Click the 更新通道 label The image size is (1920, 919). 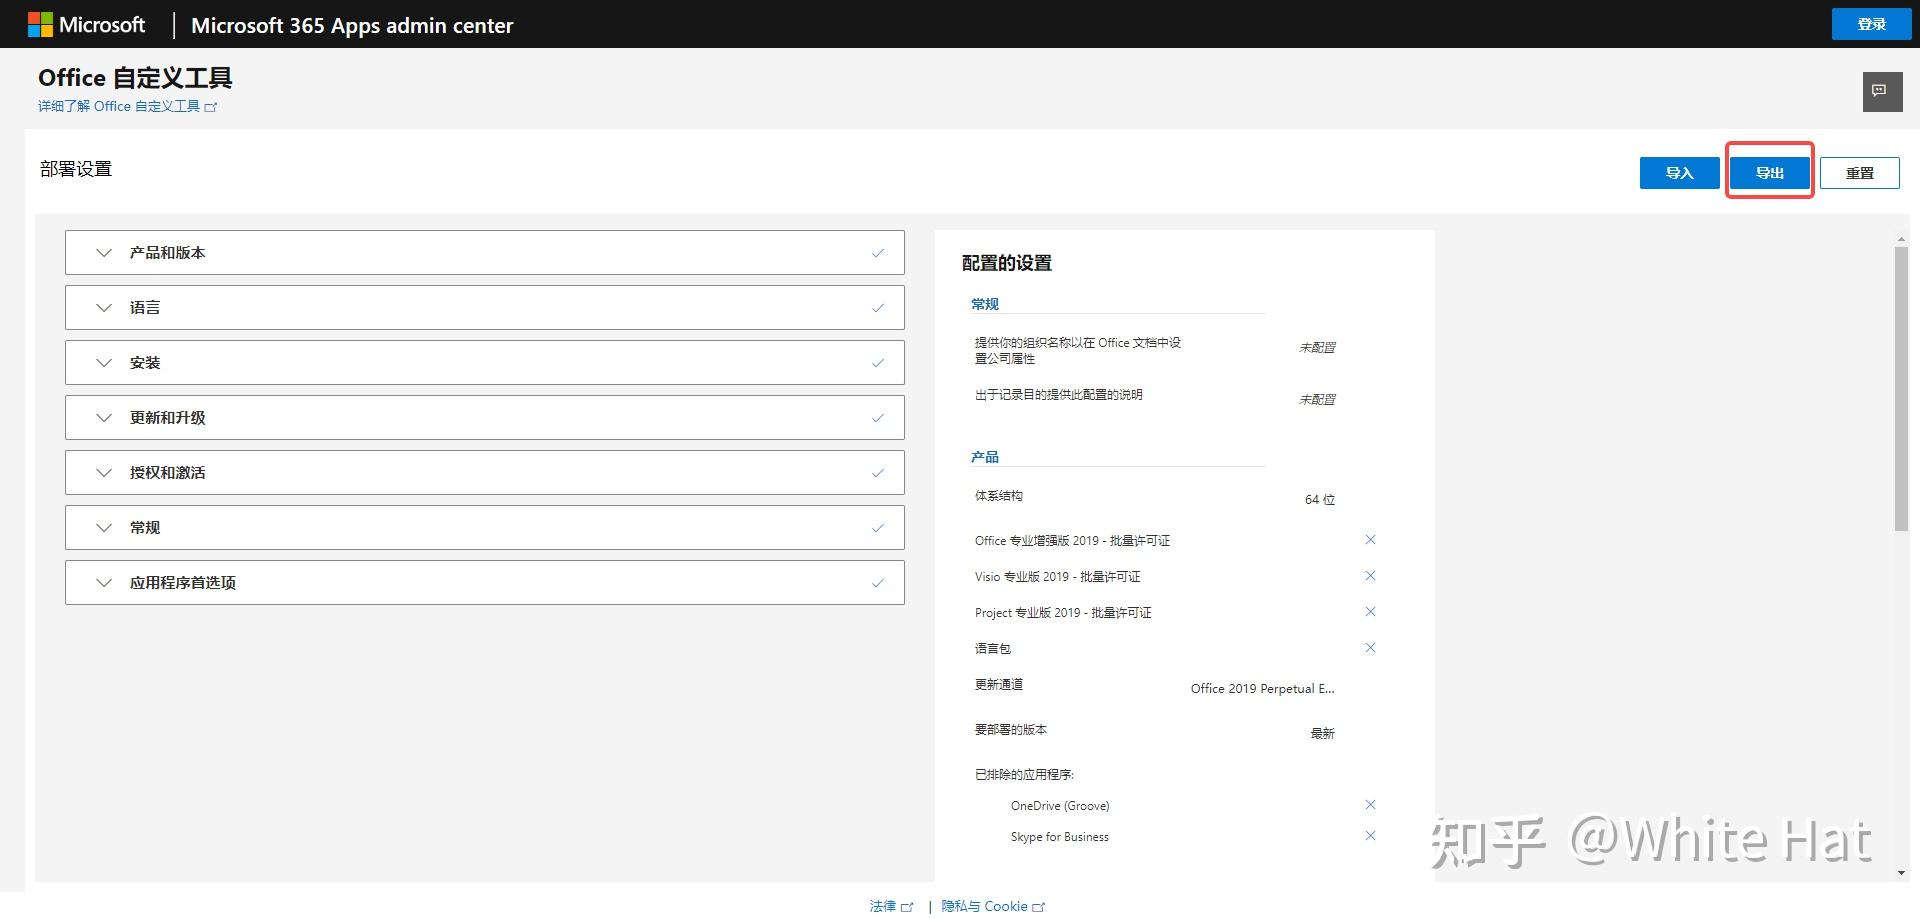click(x=998, y=685)
